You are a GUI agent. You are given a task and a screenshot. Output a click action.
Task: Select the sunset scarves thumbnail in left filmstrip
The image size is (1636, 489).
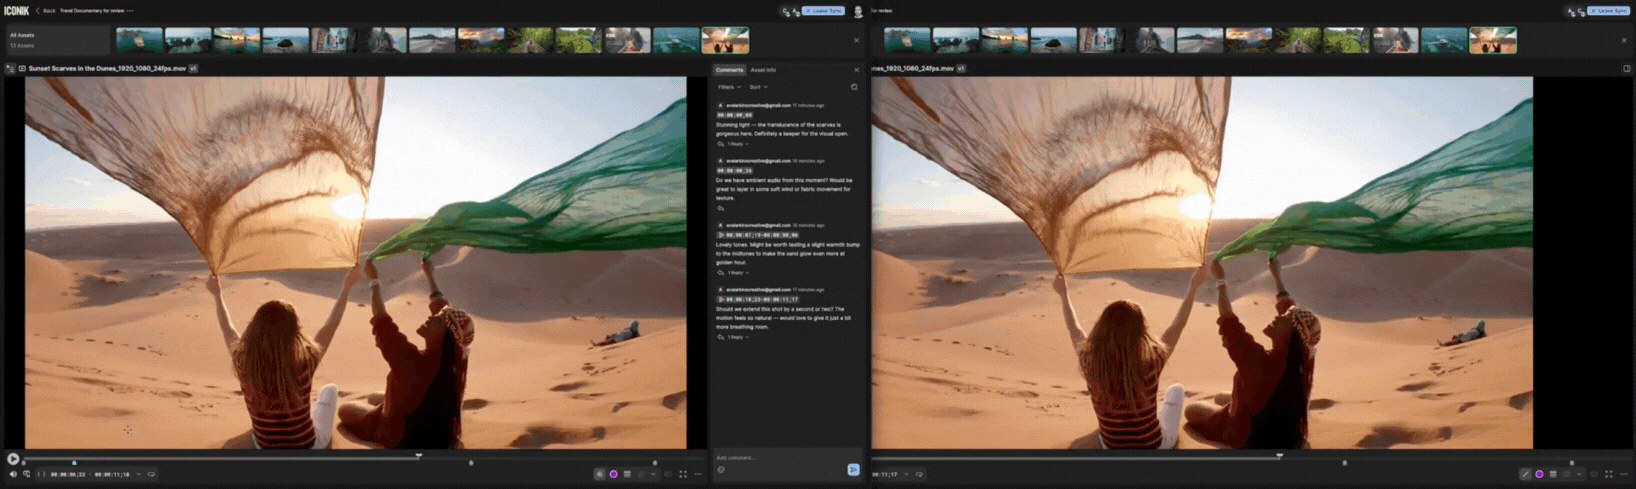point(726,40)
